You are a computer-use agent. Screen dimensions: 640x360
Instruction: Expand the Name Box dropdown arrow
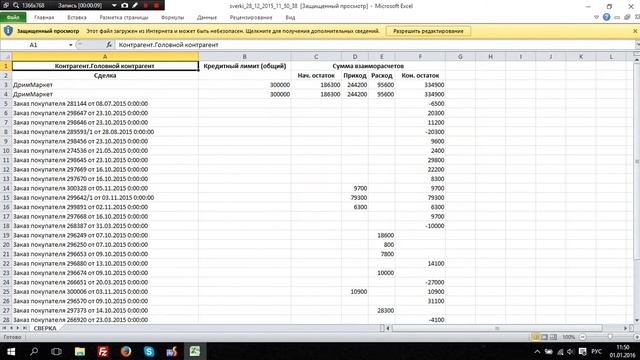tap(71, 45)
